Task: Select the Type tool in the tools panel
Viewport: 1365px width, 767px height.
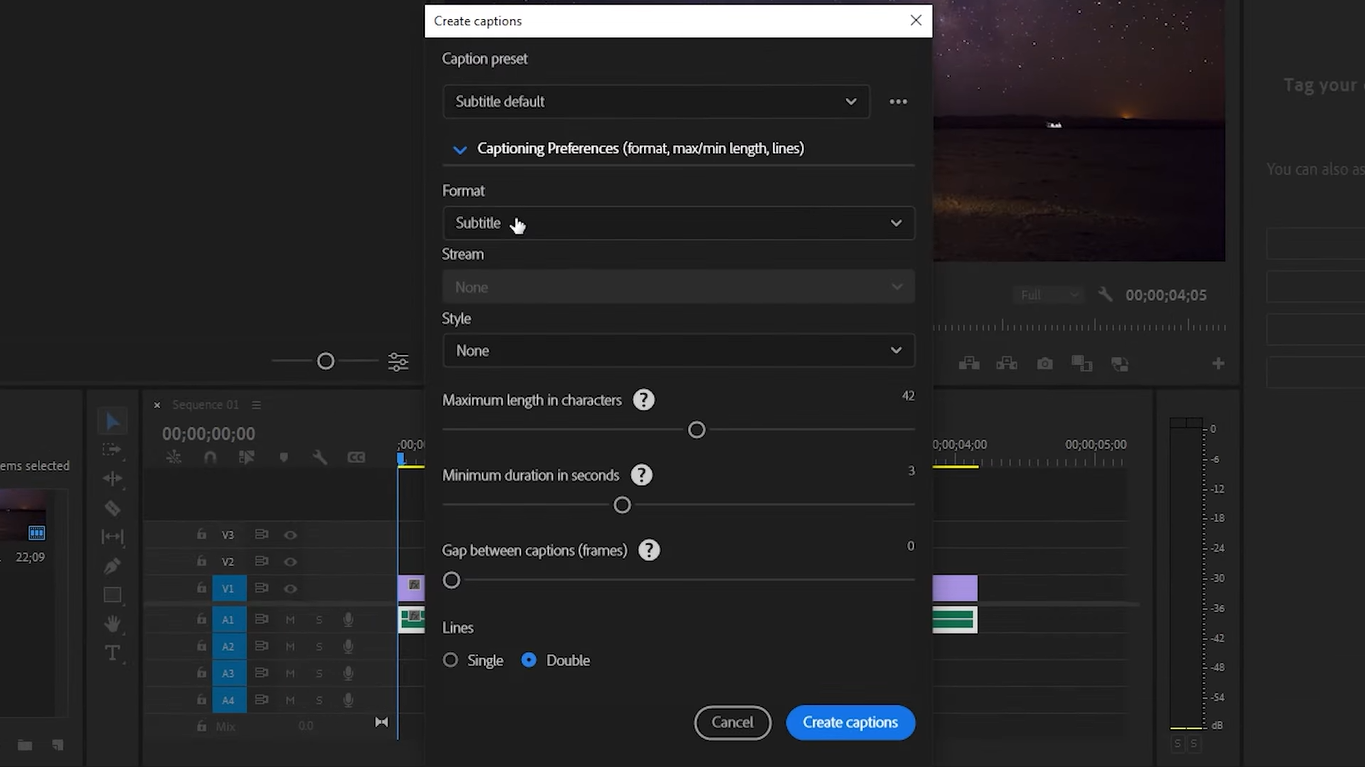Action: (112, 653)
